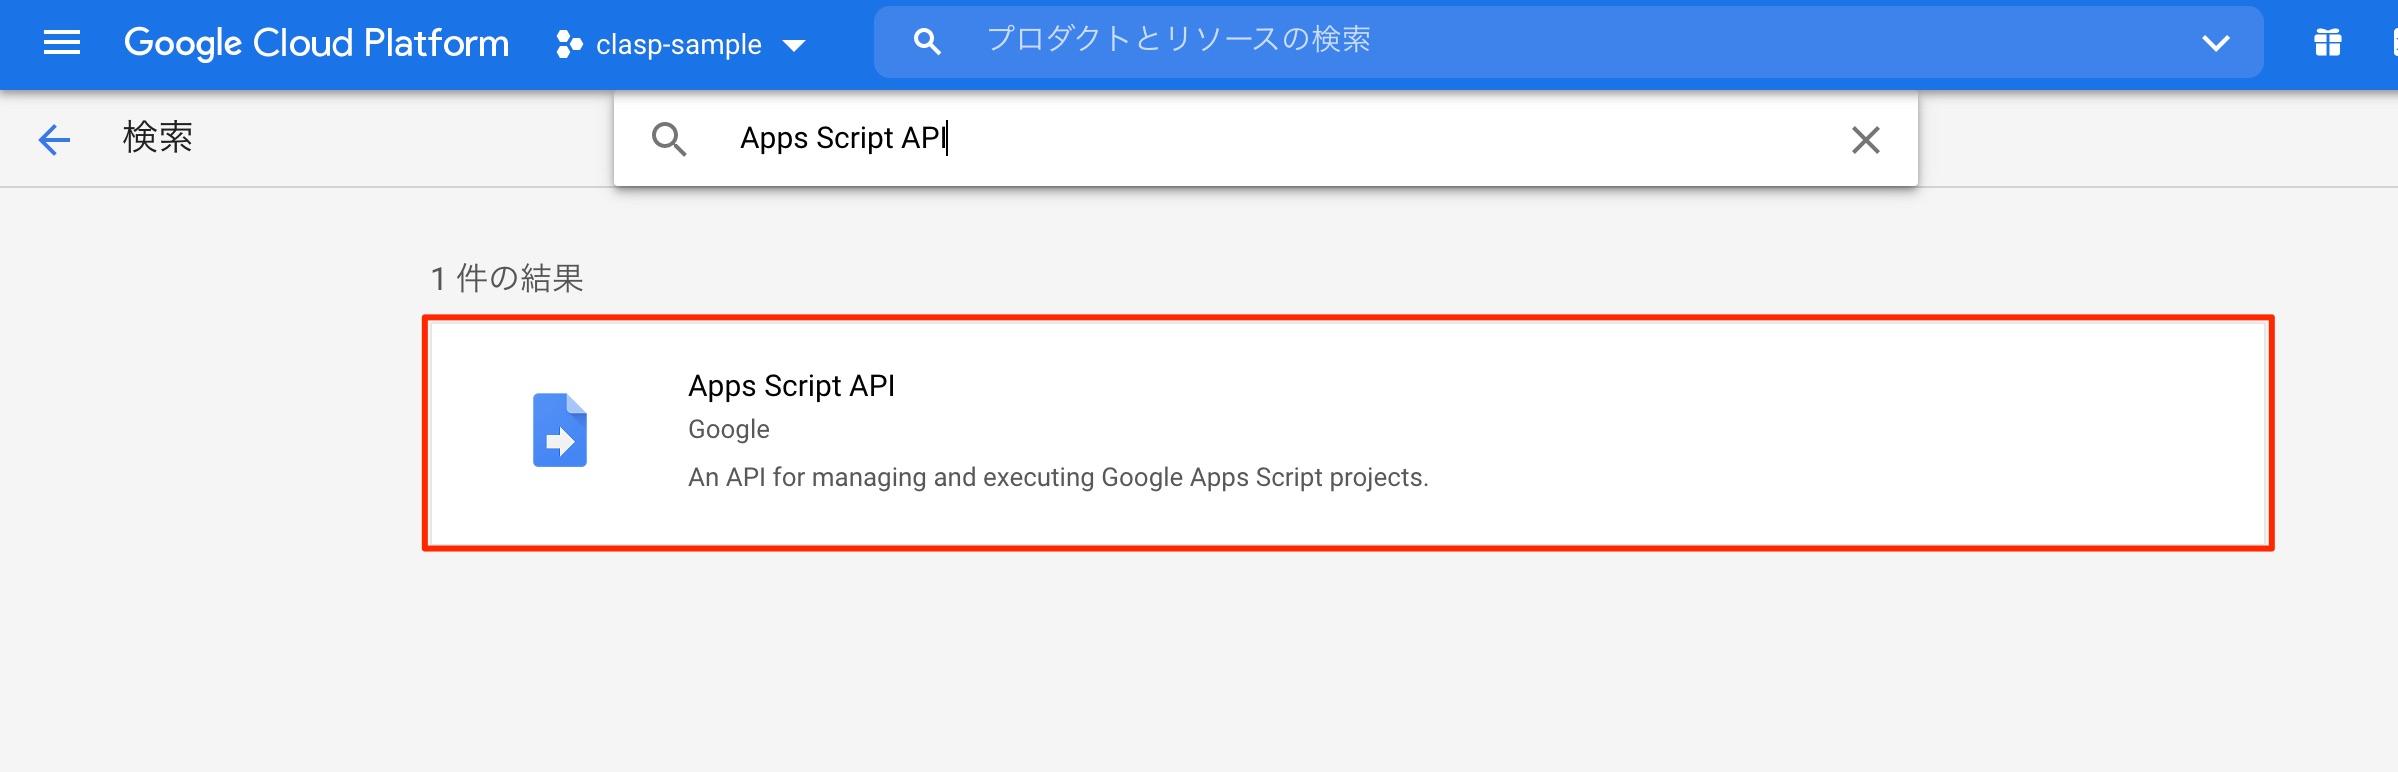Click the 検索 page heading
This screenshot has height=772, width=2398.
click(x=158, y=137)
